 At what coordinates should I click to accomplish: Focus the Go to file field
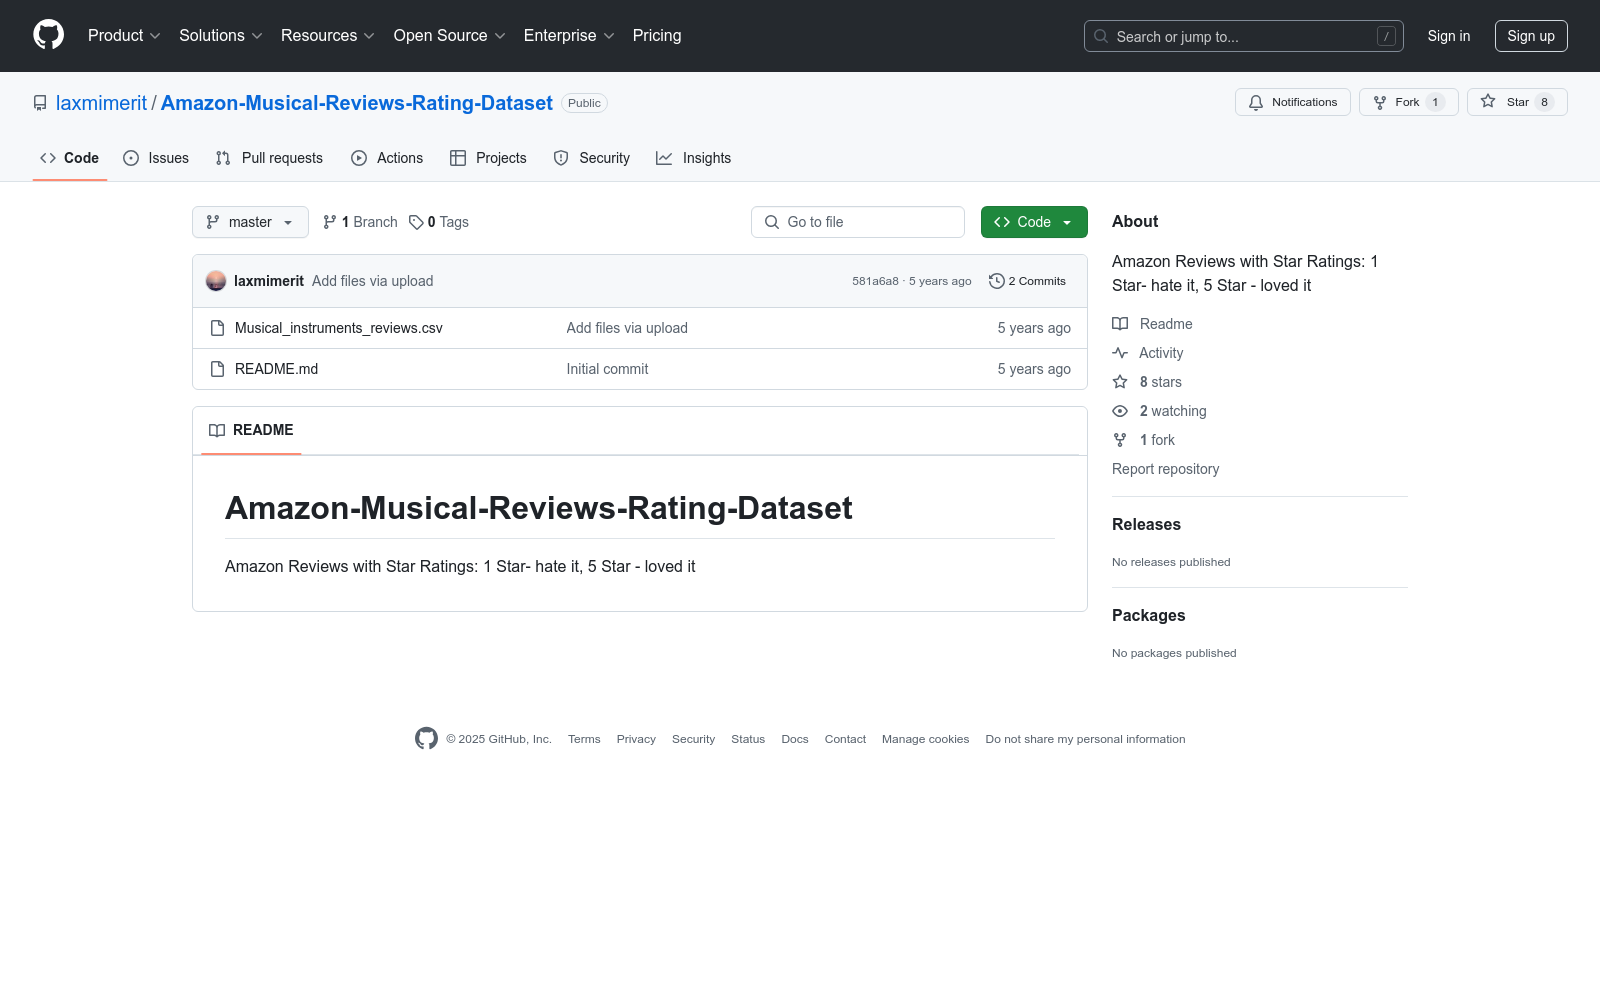pos(858,222)
